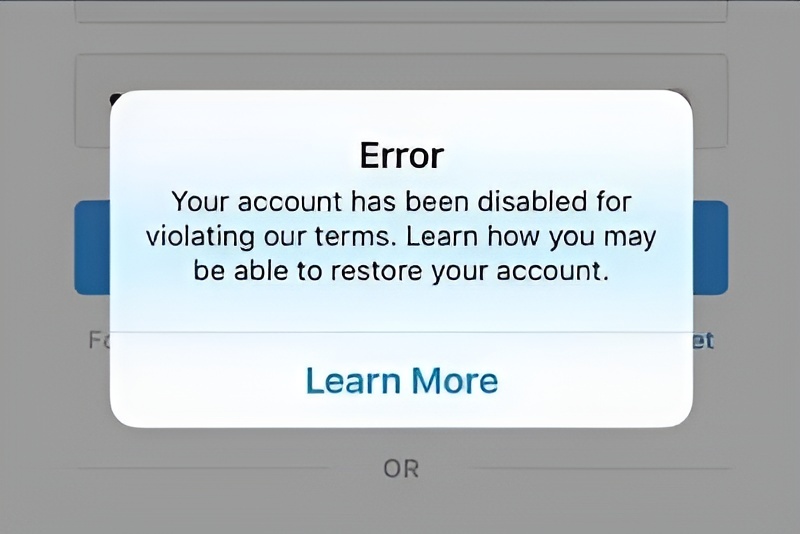Open the partially hidden blue "et" link
The width and height of the screenshot is (800, 534).
point(703,341)
